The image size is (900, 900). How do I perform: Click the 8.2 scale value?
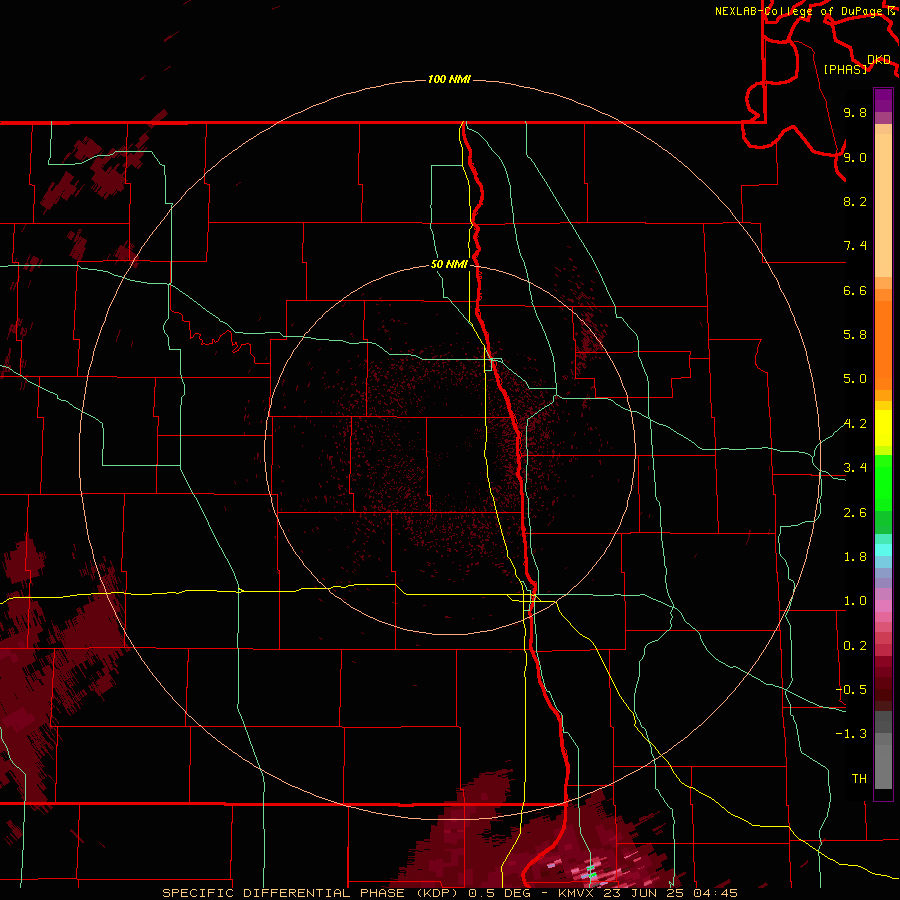[855, 201]
